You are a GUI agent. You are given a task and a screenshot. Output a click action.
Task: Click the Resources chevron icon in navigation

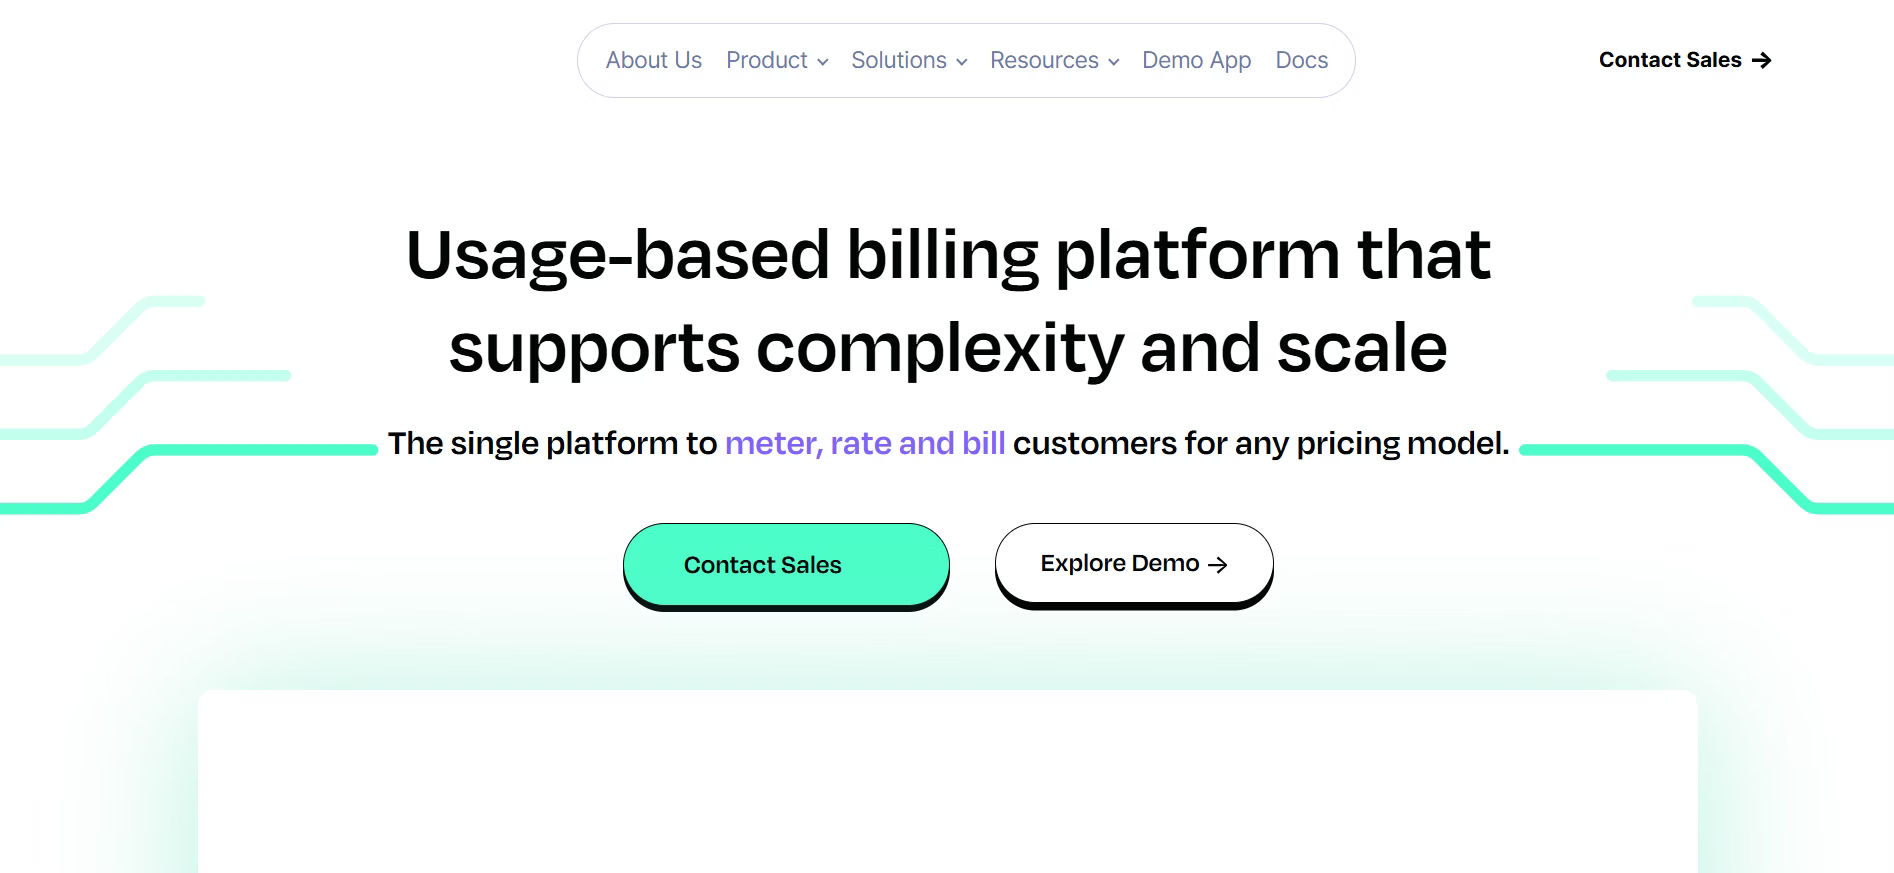coord(1114,62)
